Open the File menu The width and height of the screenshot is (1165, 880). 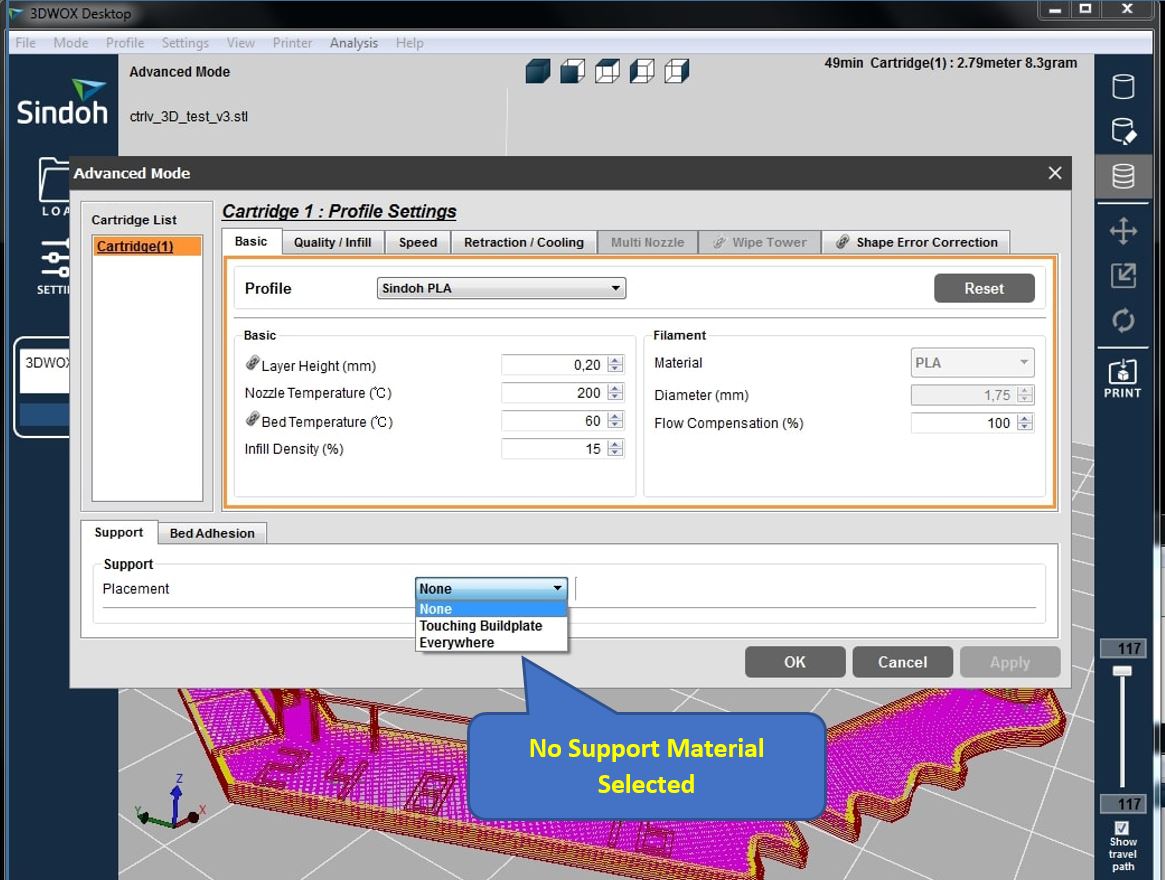point(25,43)
